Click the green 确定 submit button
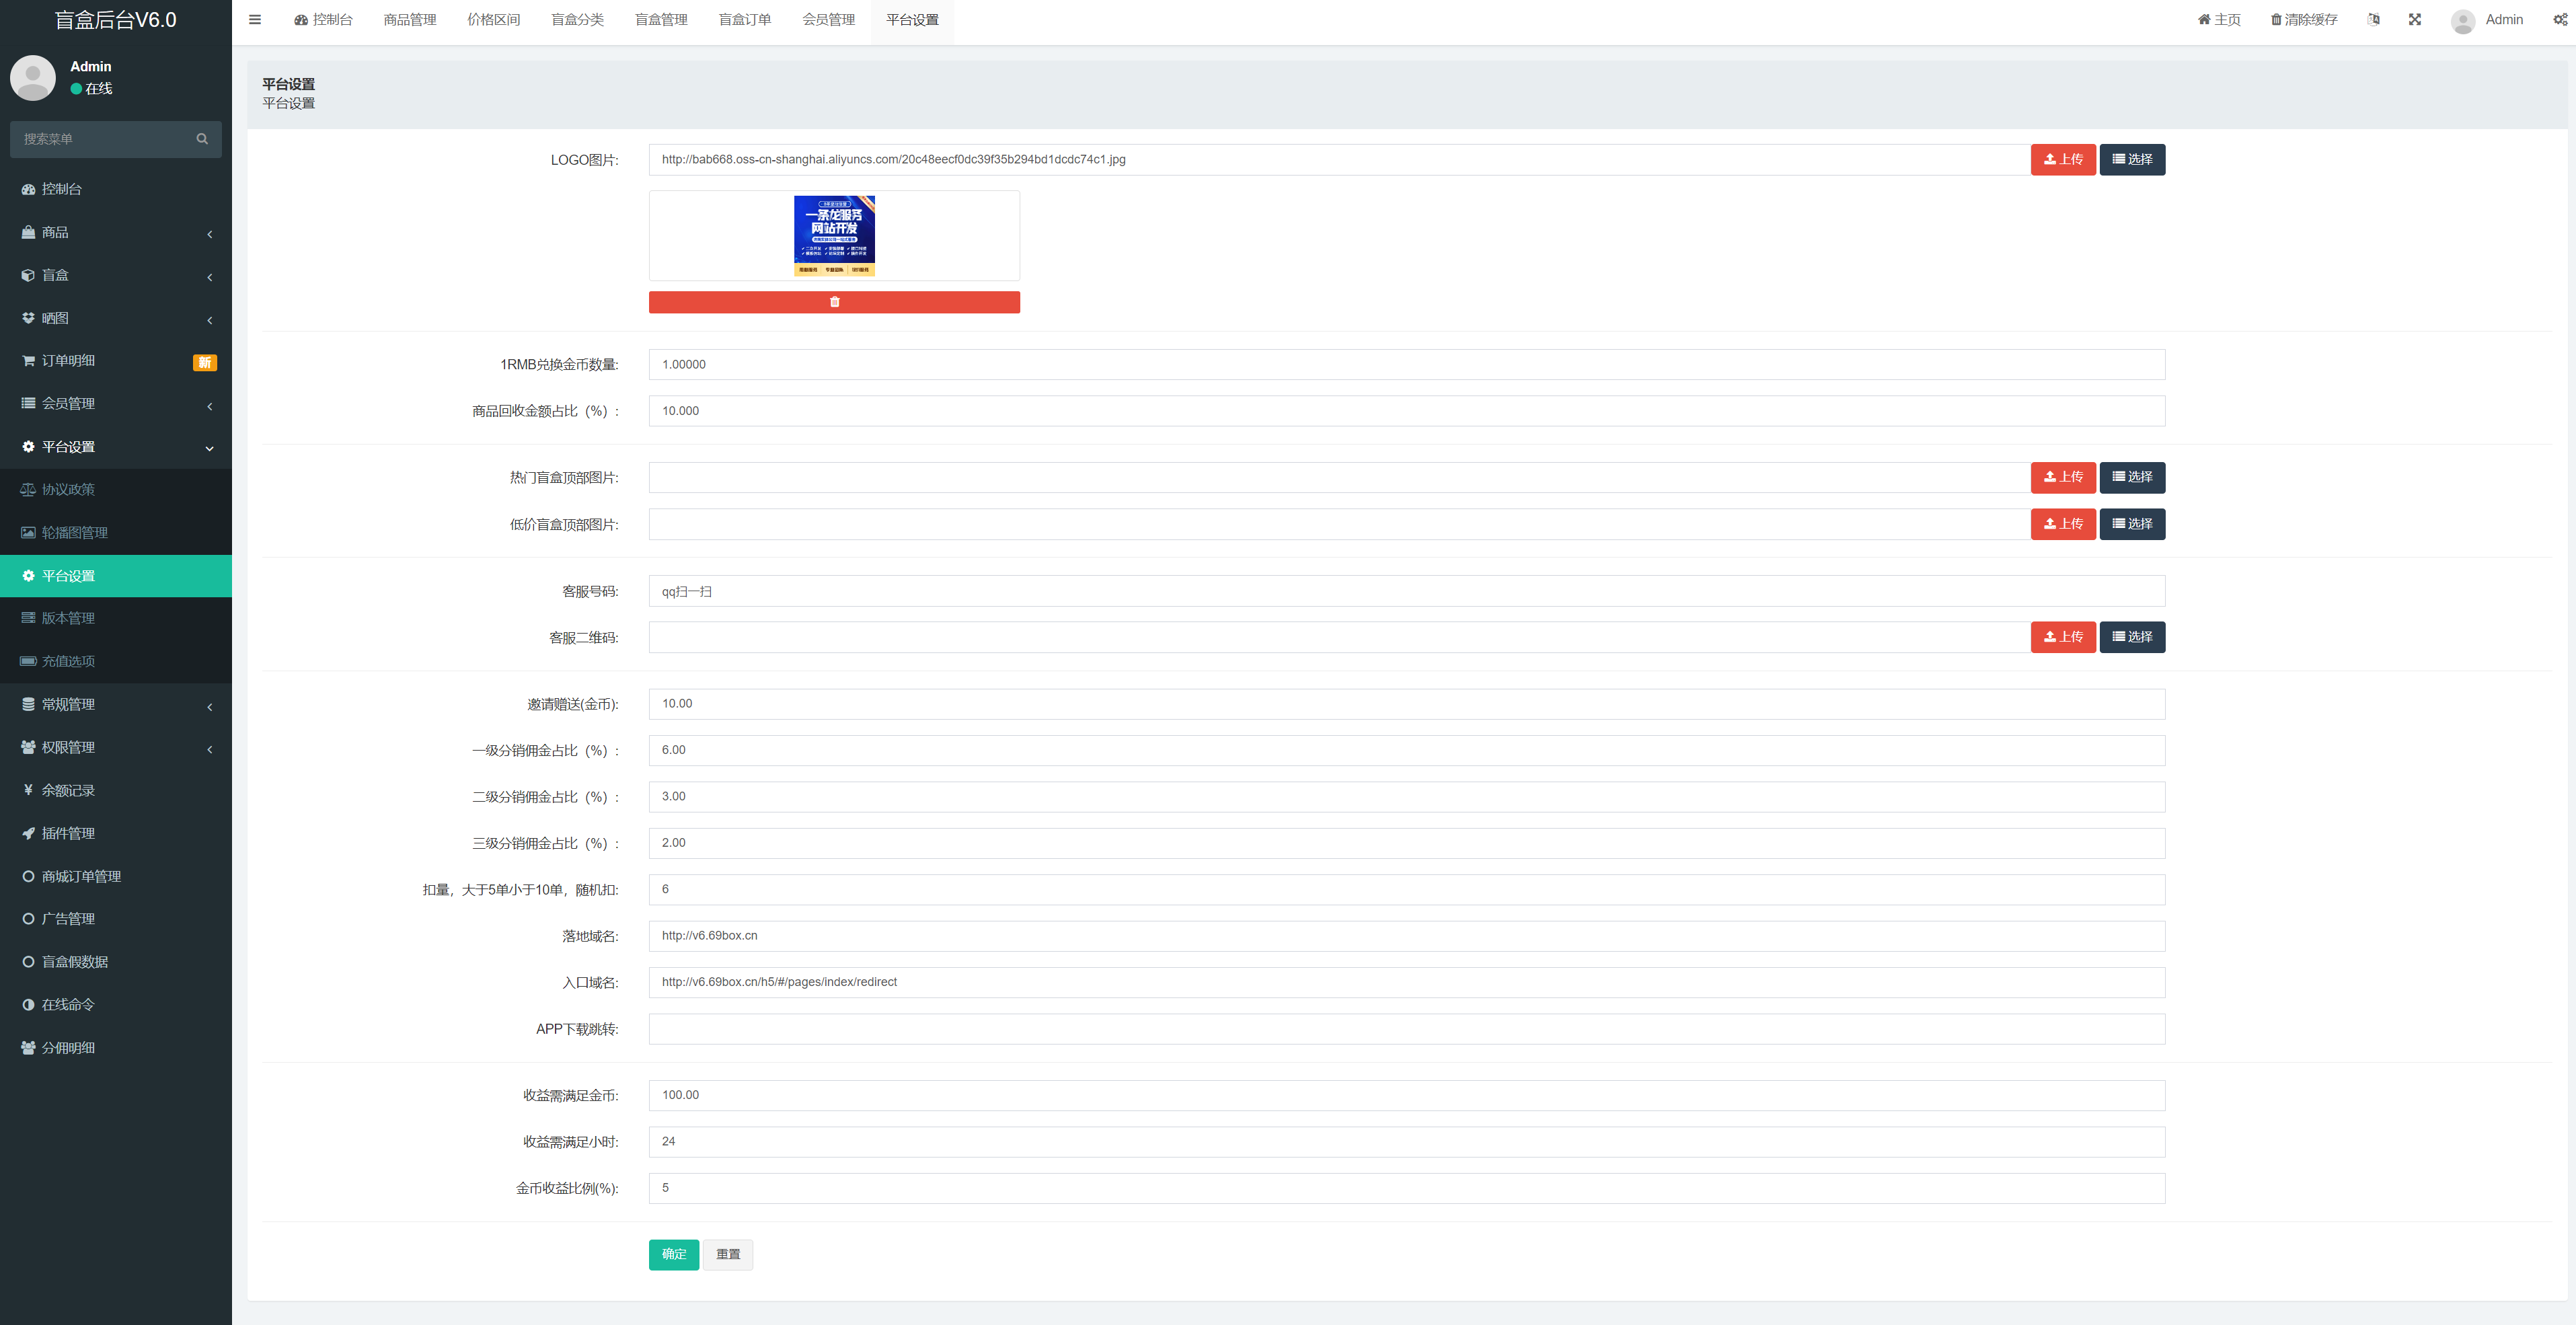Image resolution: width=2576 pixels, height=1325 pixels. [x=673, y=1254]
